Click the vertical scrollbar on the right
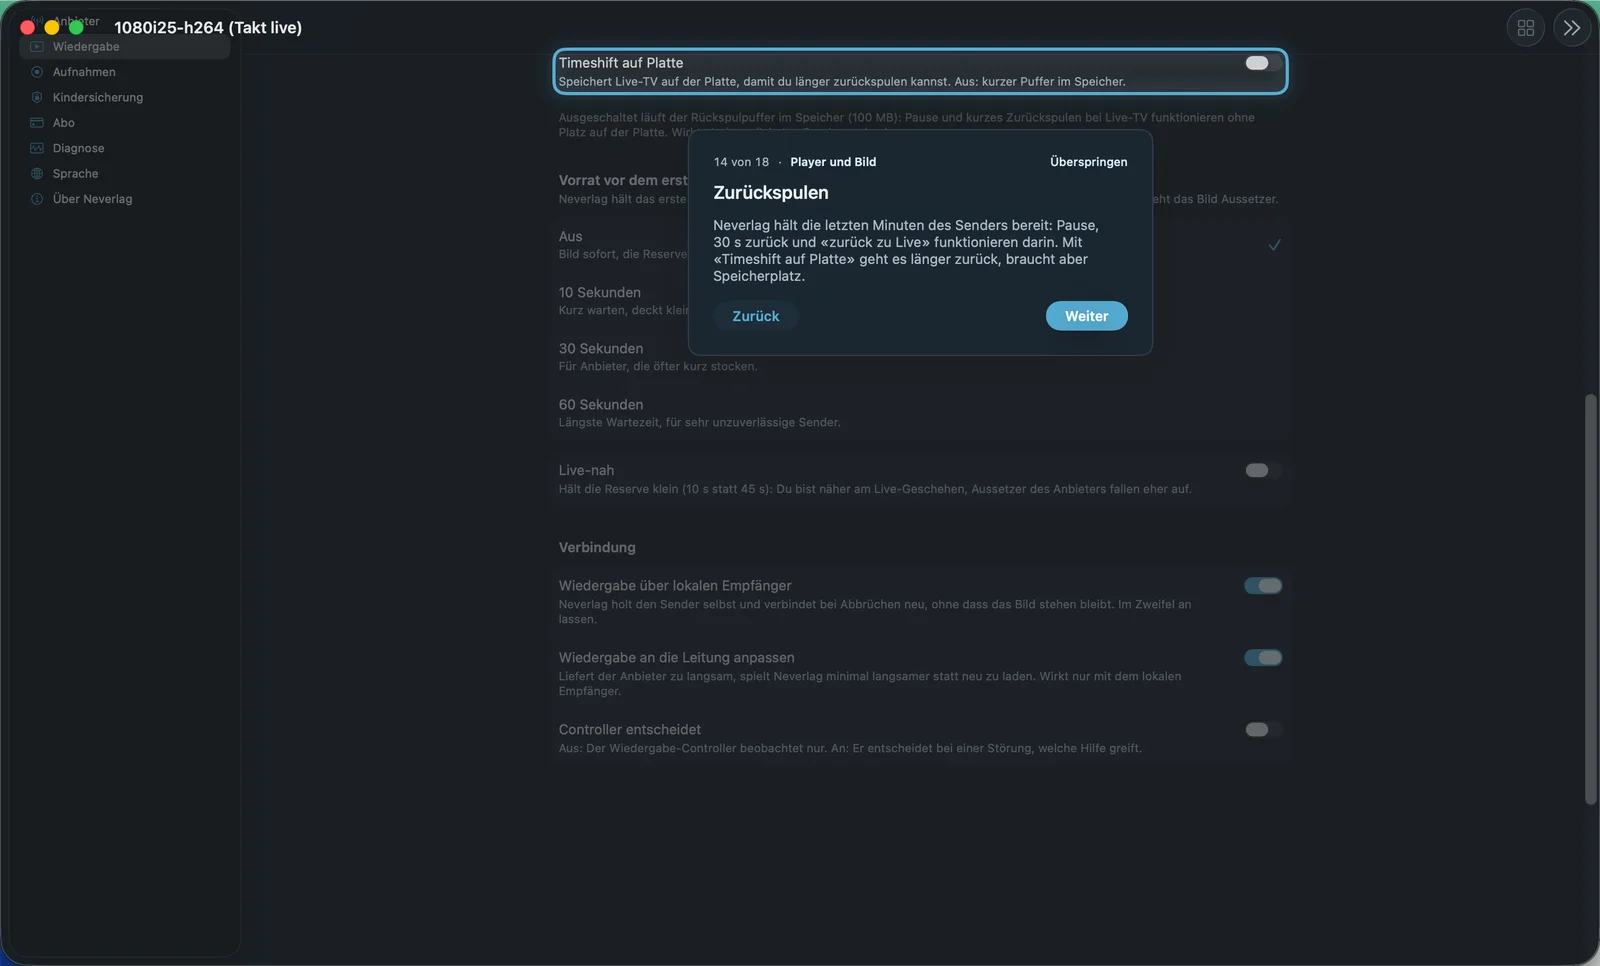This screenshot has height=966, width=1600. 1591,599
